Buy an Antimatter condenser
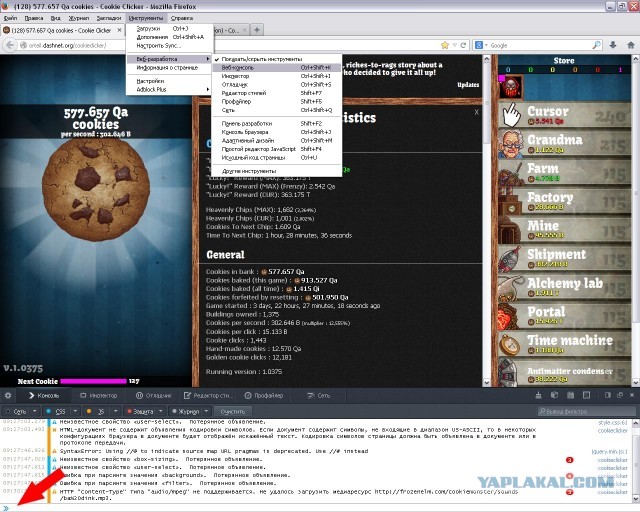640x512 pixels. 564,373
